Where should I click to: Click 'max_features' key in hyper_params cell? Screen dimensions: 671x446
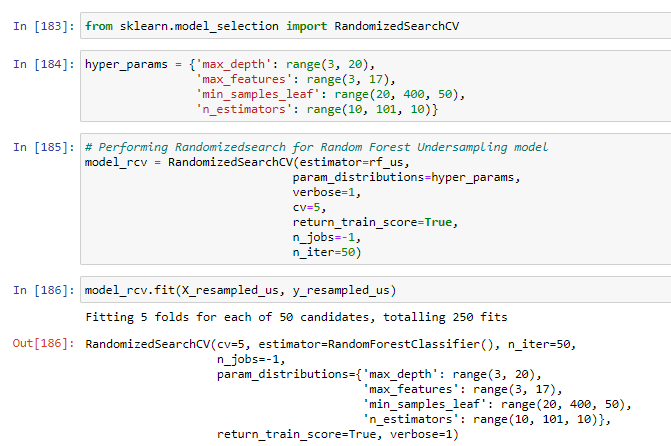point(243,79)
